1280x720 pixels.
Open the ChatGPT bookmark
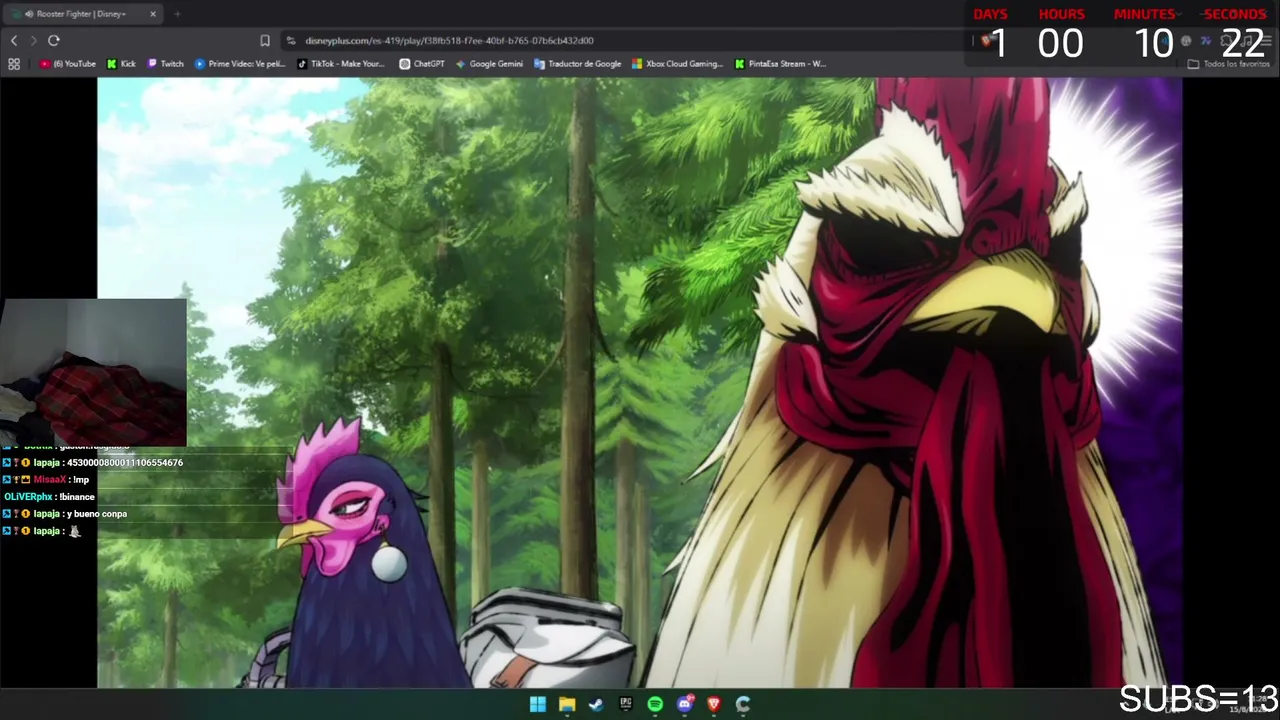tap(422, 64)
